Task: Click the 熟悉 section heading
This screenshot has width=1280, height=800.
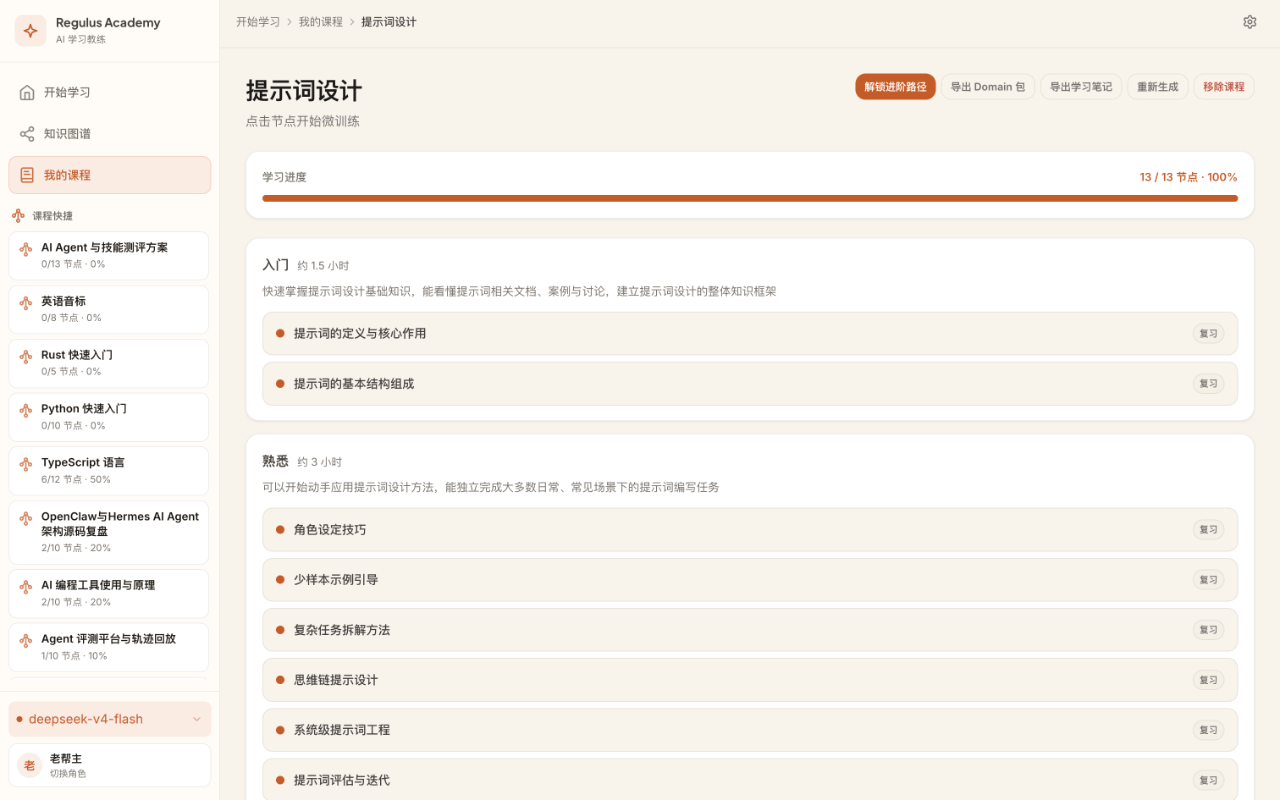Action: click(275, 461)
